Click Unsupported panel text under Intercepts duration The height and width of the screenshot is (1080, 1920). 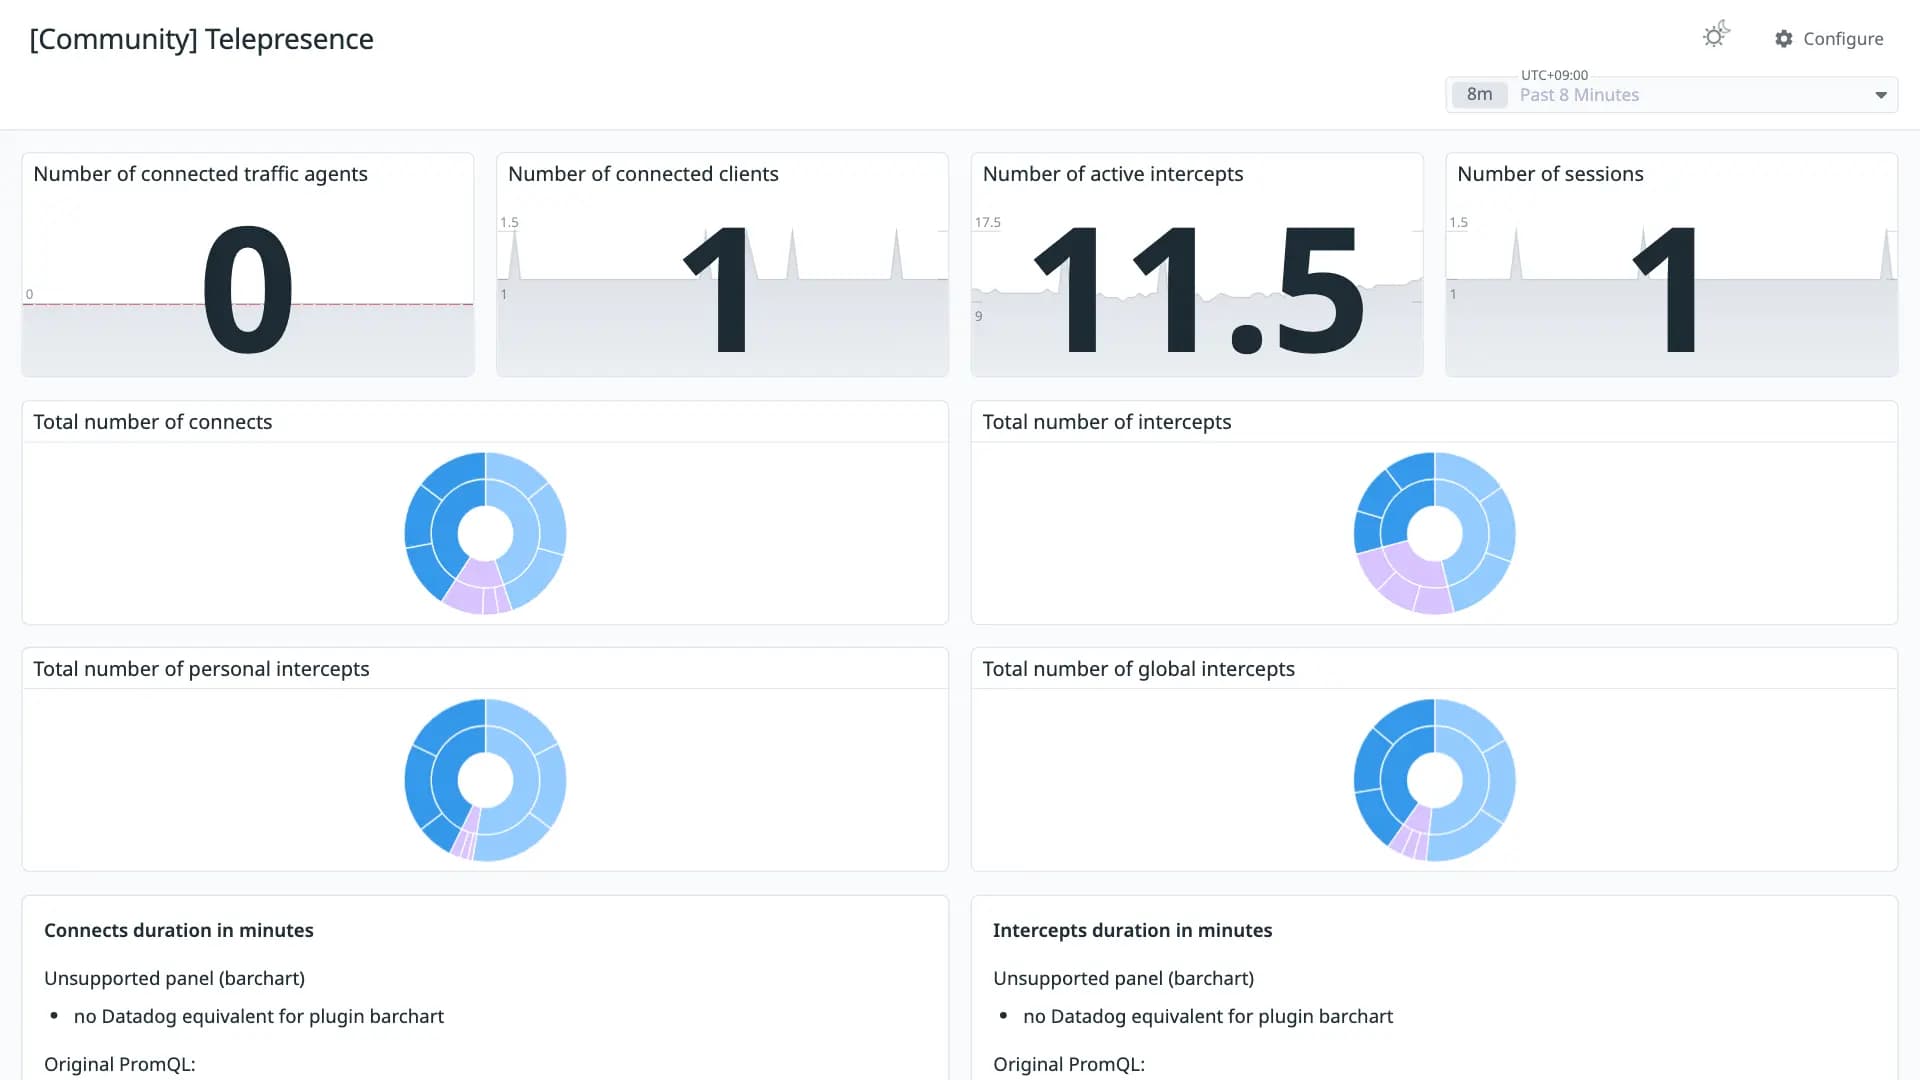click(x=1124, y=978)
